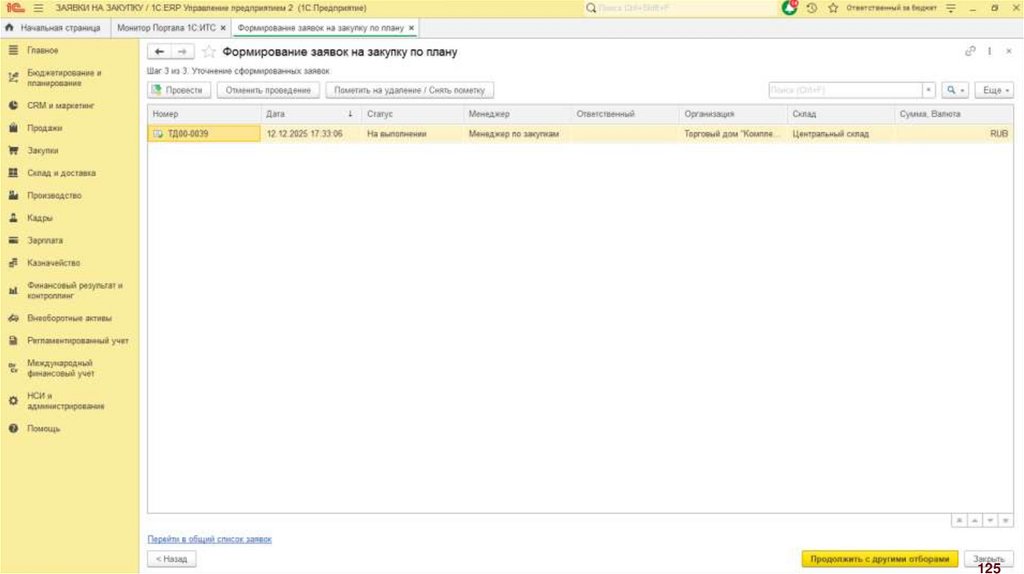Image resolution: width=1024 pixels, height=574 pixels.
Task: Open the find magnifier dropdown button
Action: 955,90
